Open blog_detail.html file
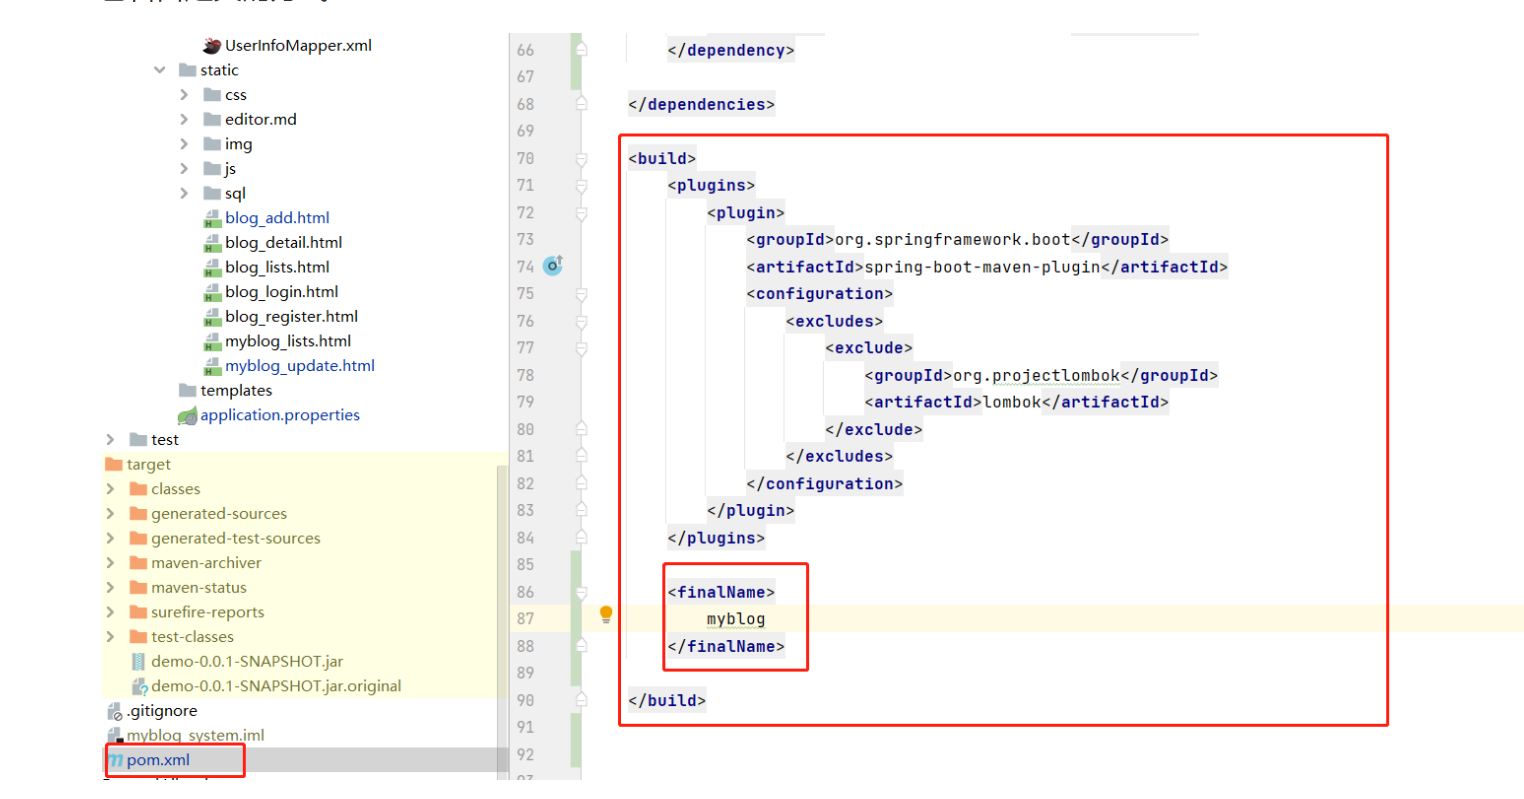Viewport: 1524px width, 799px height. click(x=283, y=243)
